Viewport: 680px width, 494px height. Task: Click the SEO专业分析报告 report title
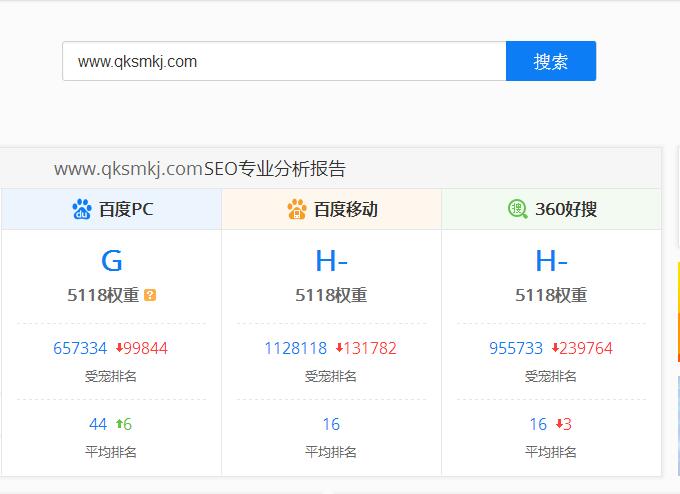coord(275,168)
